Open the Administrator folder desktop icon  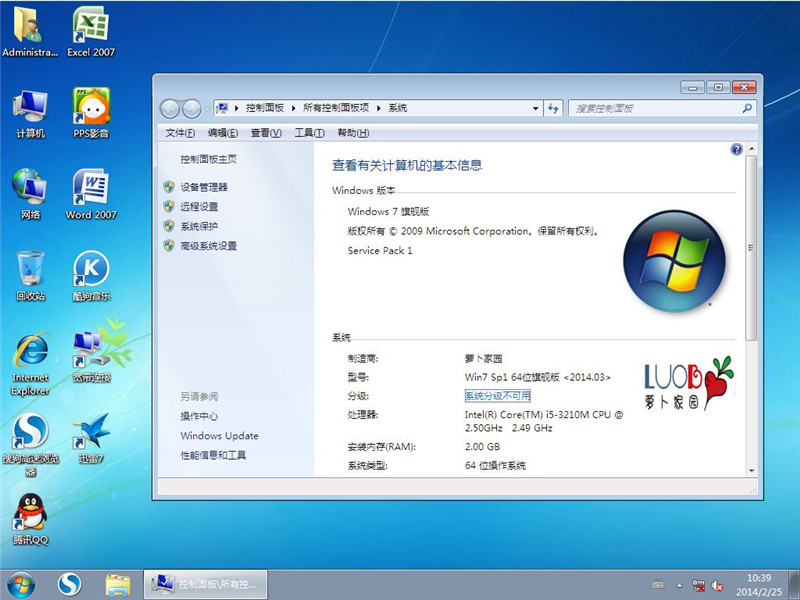(x=30, y=32)
